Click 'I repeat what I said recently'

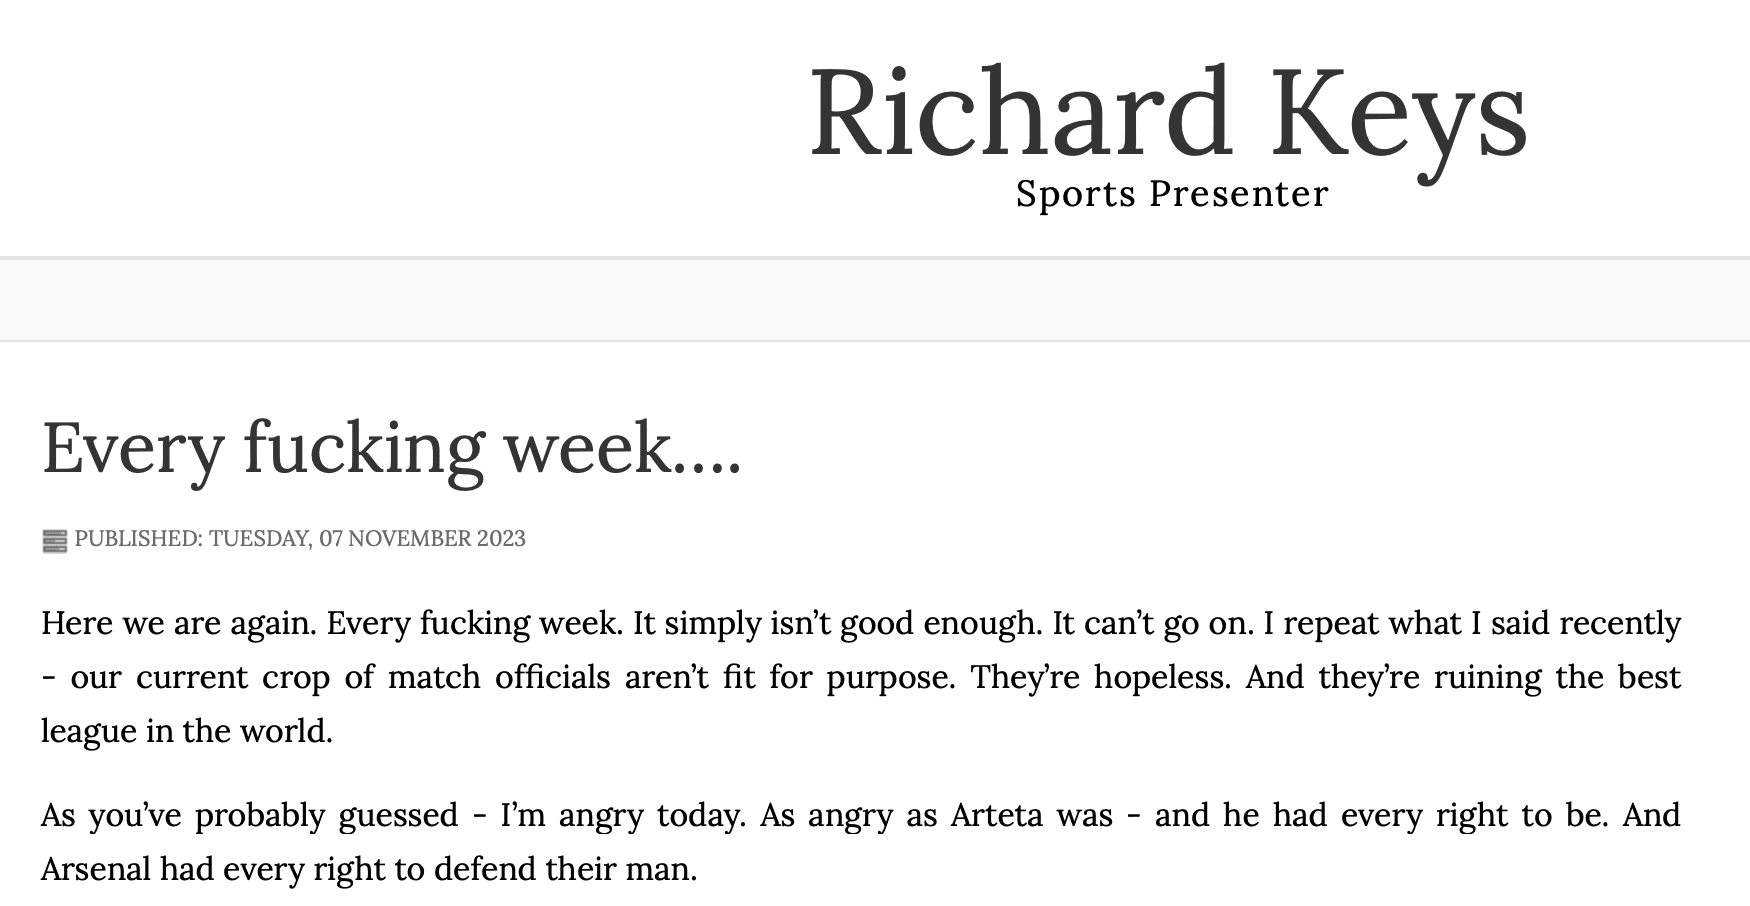(x=1472, y=623)
